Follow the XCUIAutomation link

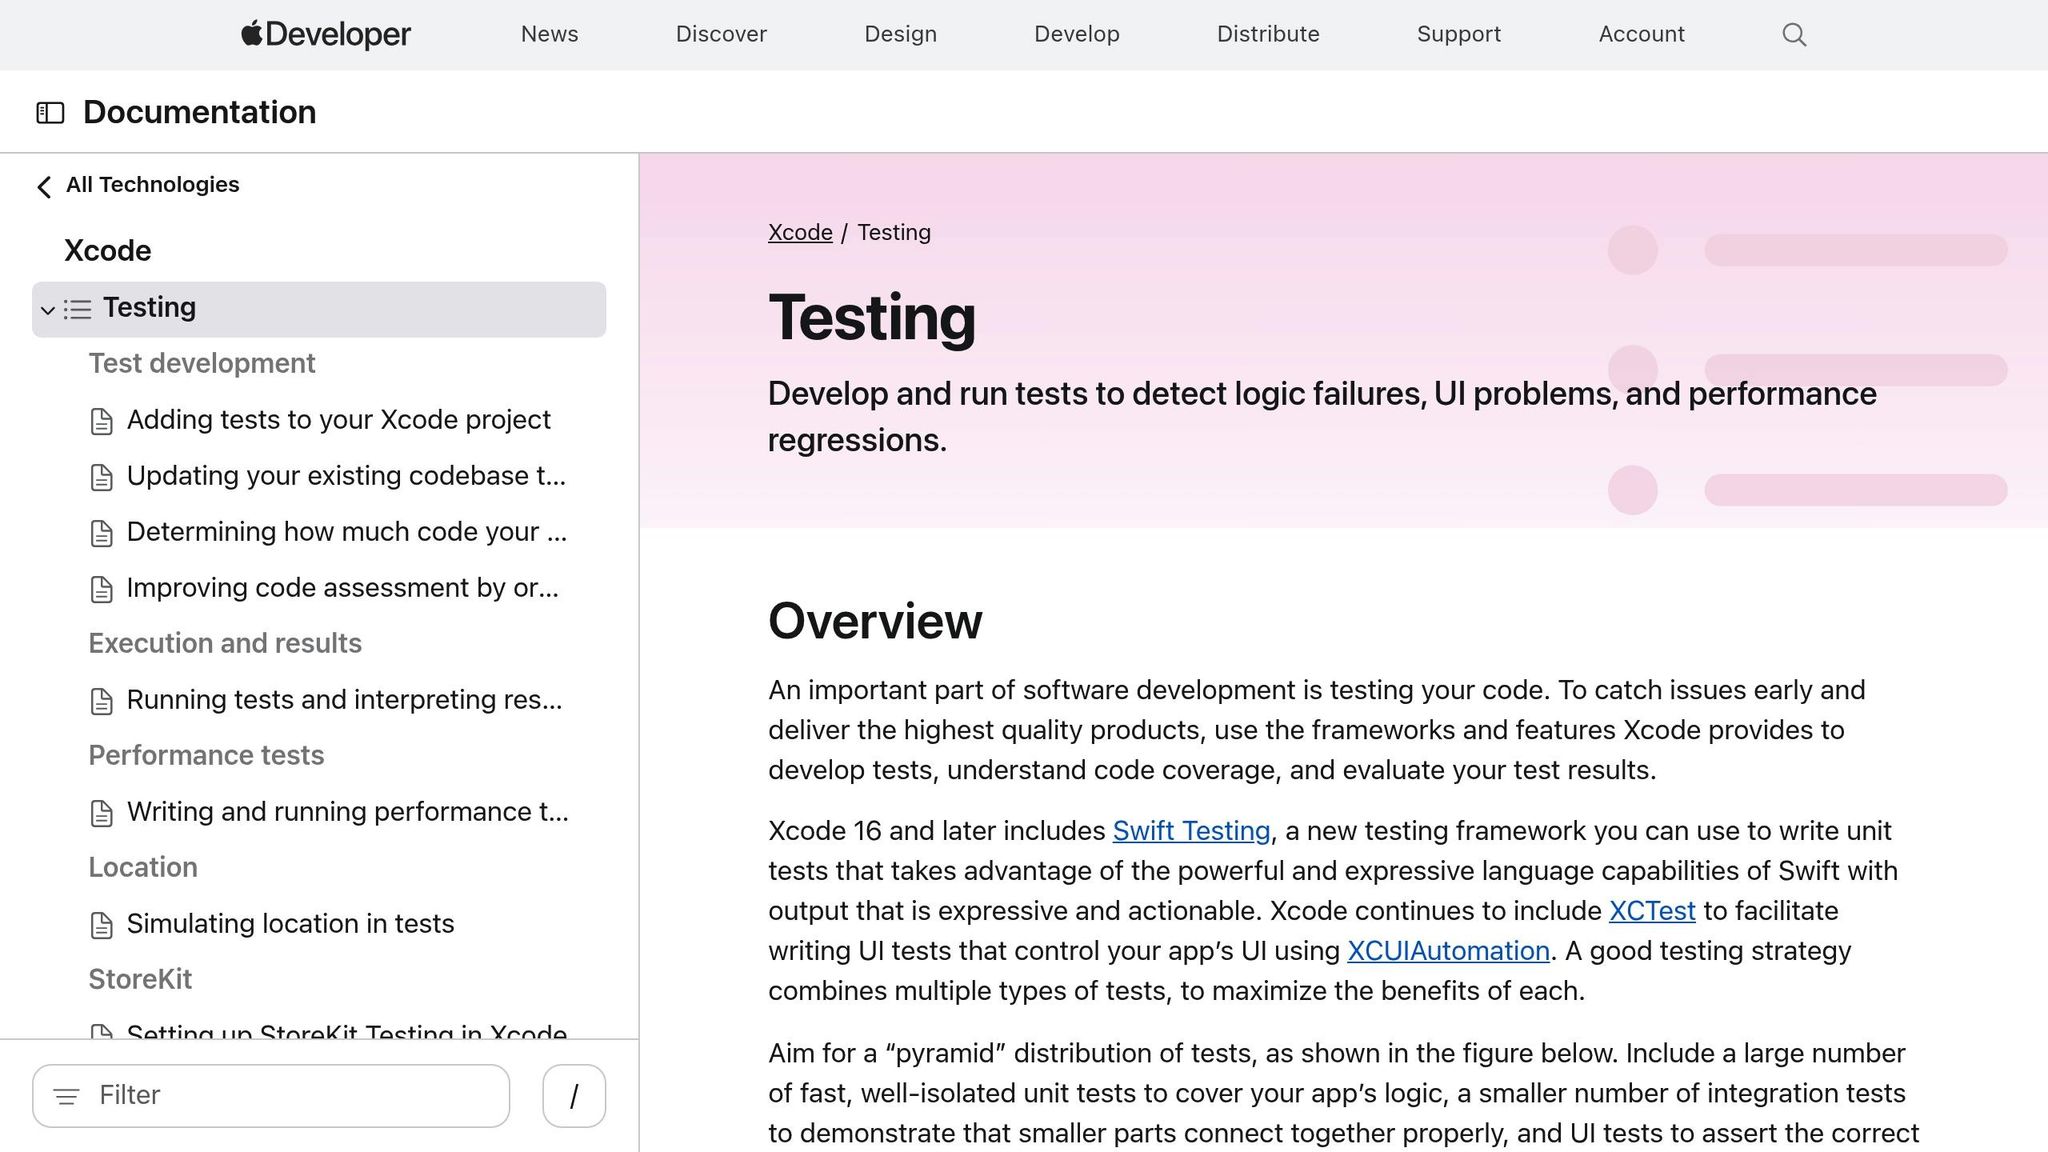[x=1447, y=951]
